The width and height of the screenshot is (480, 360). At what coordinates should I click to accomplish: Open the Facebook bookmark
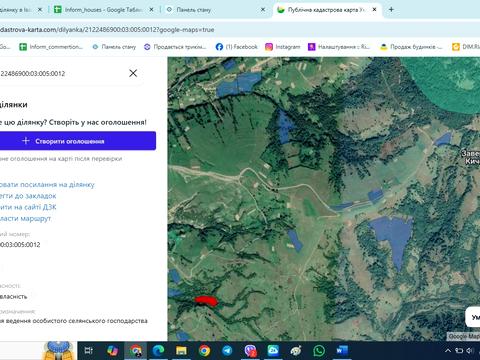[237, 47]
